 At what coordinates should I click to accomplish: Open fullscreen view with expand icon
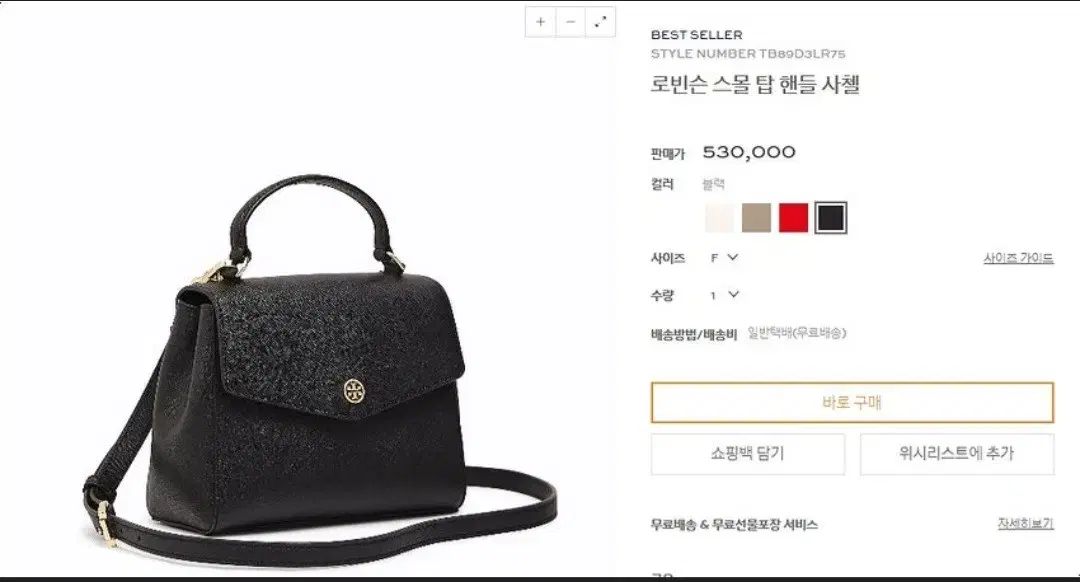(x=600, y=22)
